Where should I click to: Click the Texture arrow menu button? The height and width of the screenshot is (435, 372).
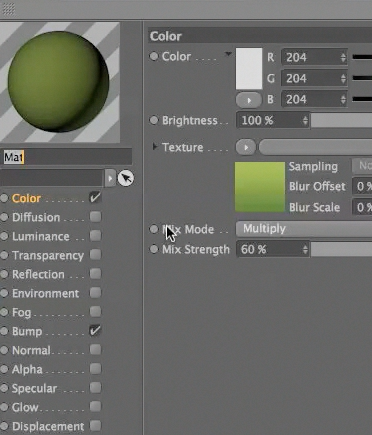(x=246, y=147)
